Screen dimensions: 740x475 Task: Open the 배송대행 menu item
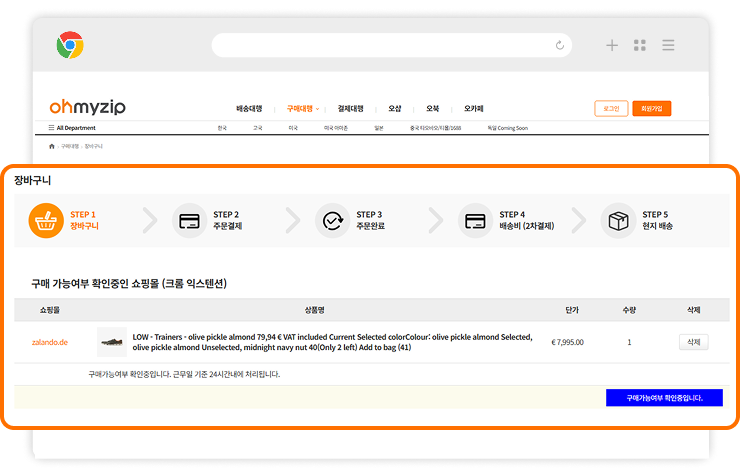pyautogui.click(x=249, y=108)
